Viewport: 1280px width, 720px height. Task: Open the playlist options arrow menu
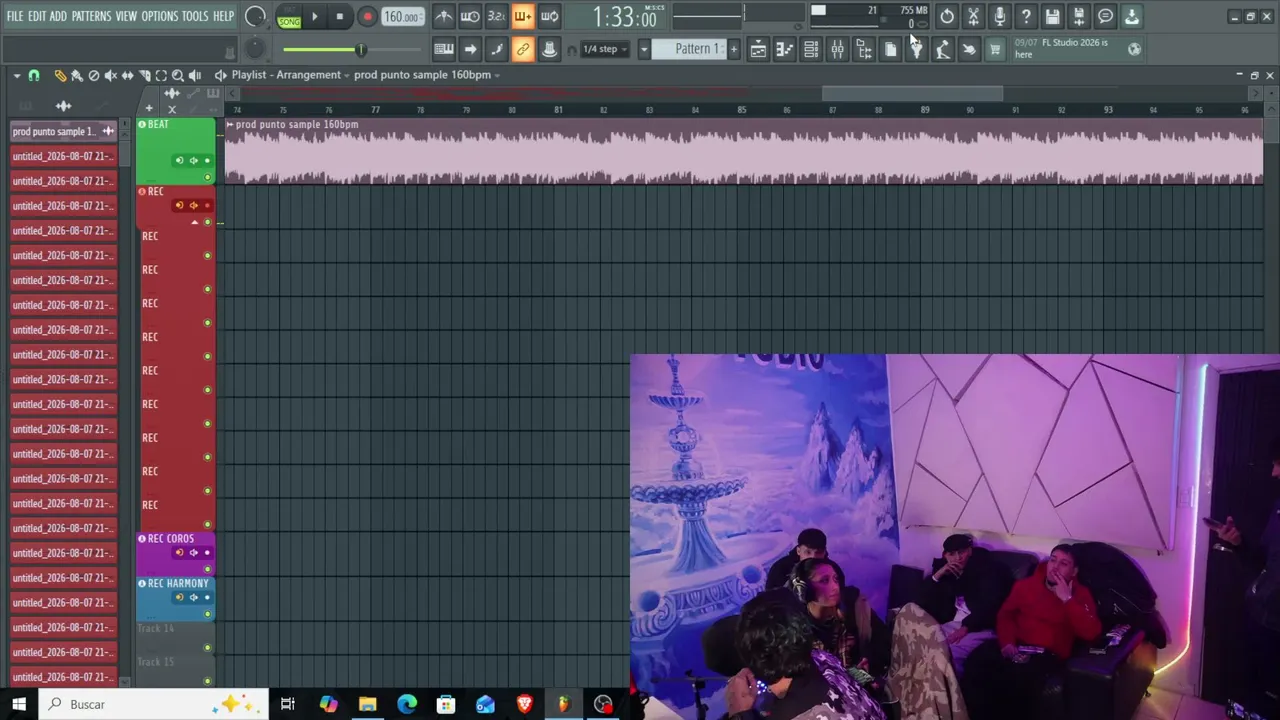point(17,75)
